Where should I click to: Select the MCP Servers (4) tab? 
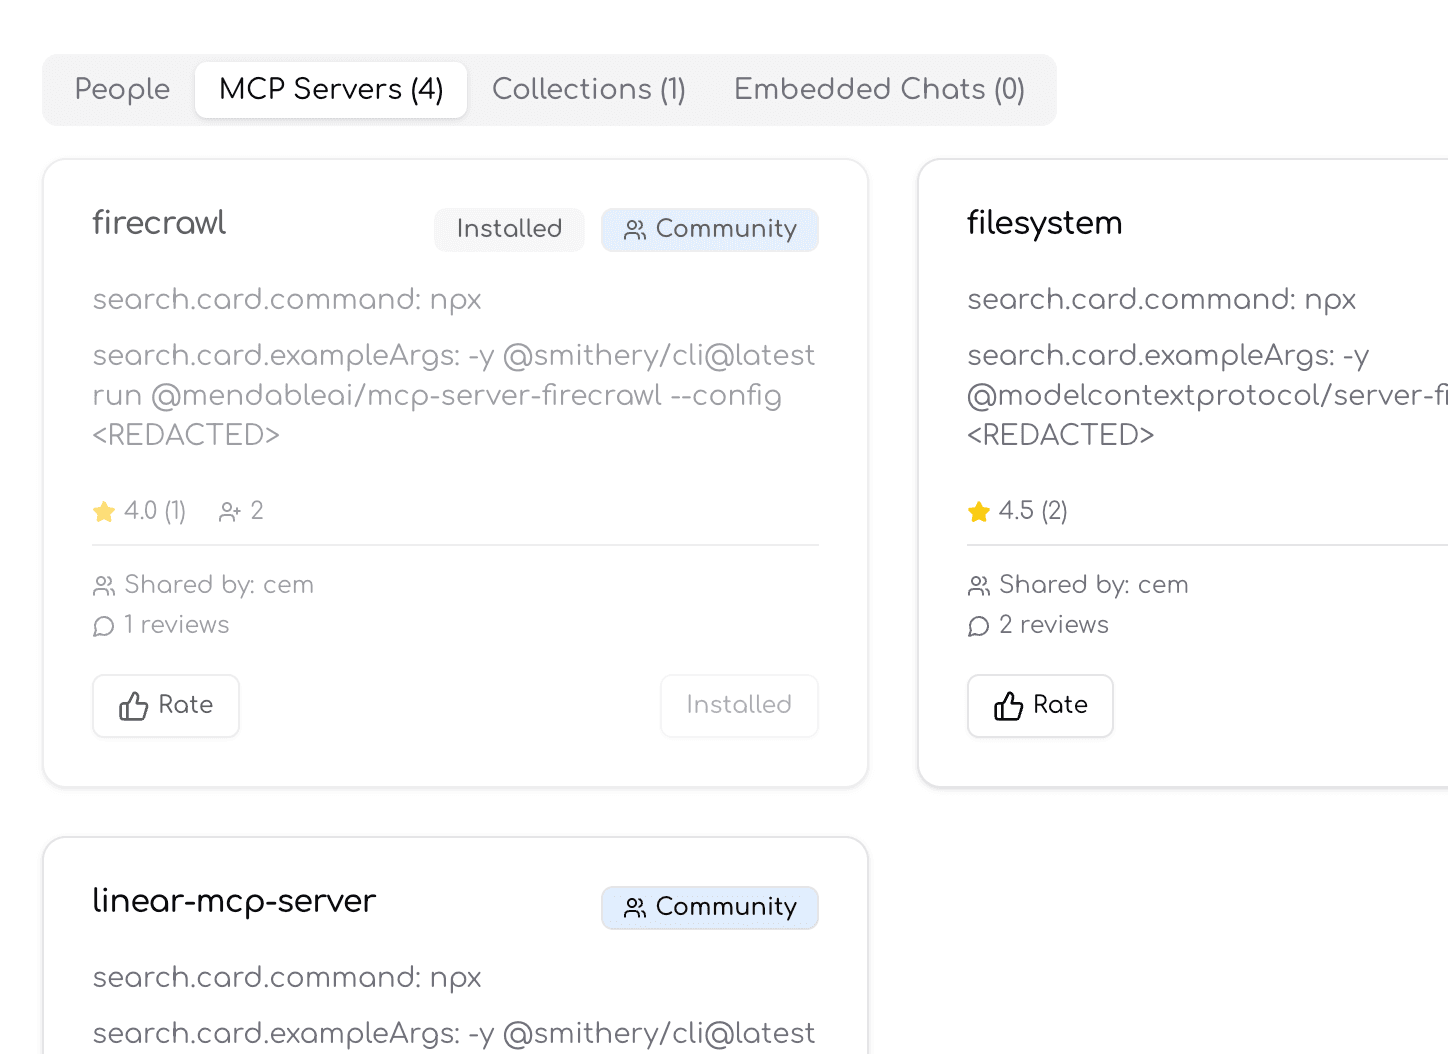pos(331,89)
